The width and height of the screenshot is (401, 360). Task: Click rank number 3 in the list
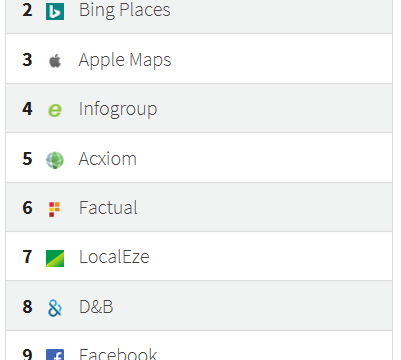(27, 60)
